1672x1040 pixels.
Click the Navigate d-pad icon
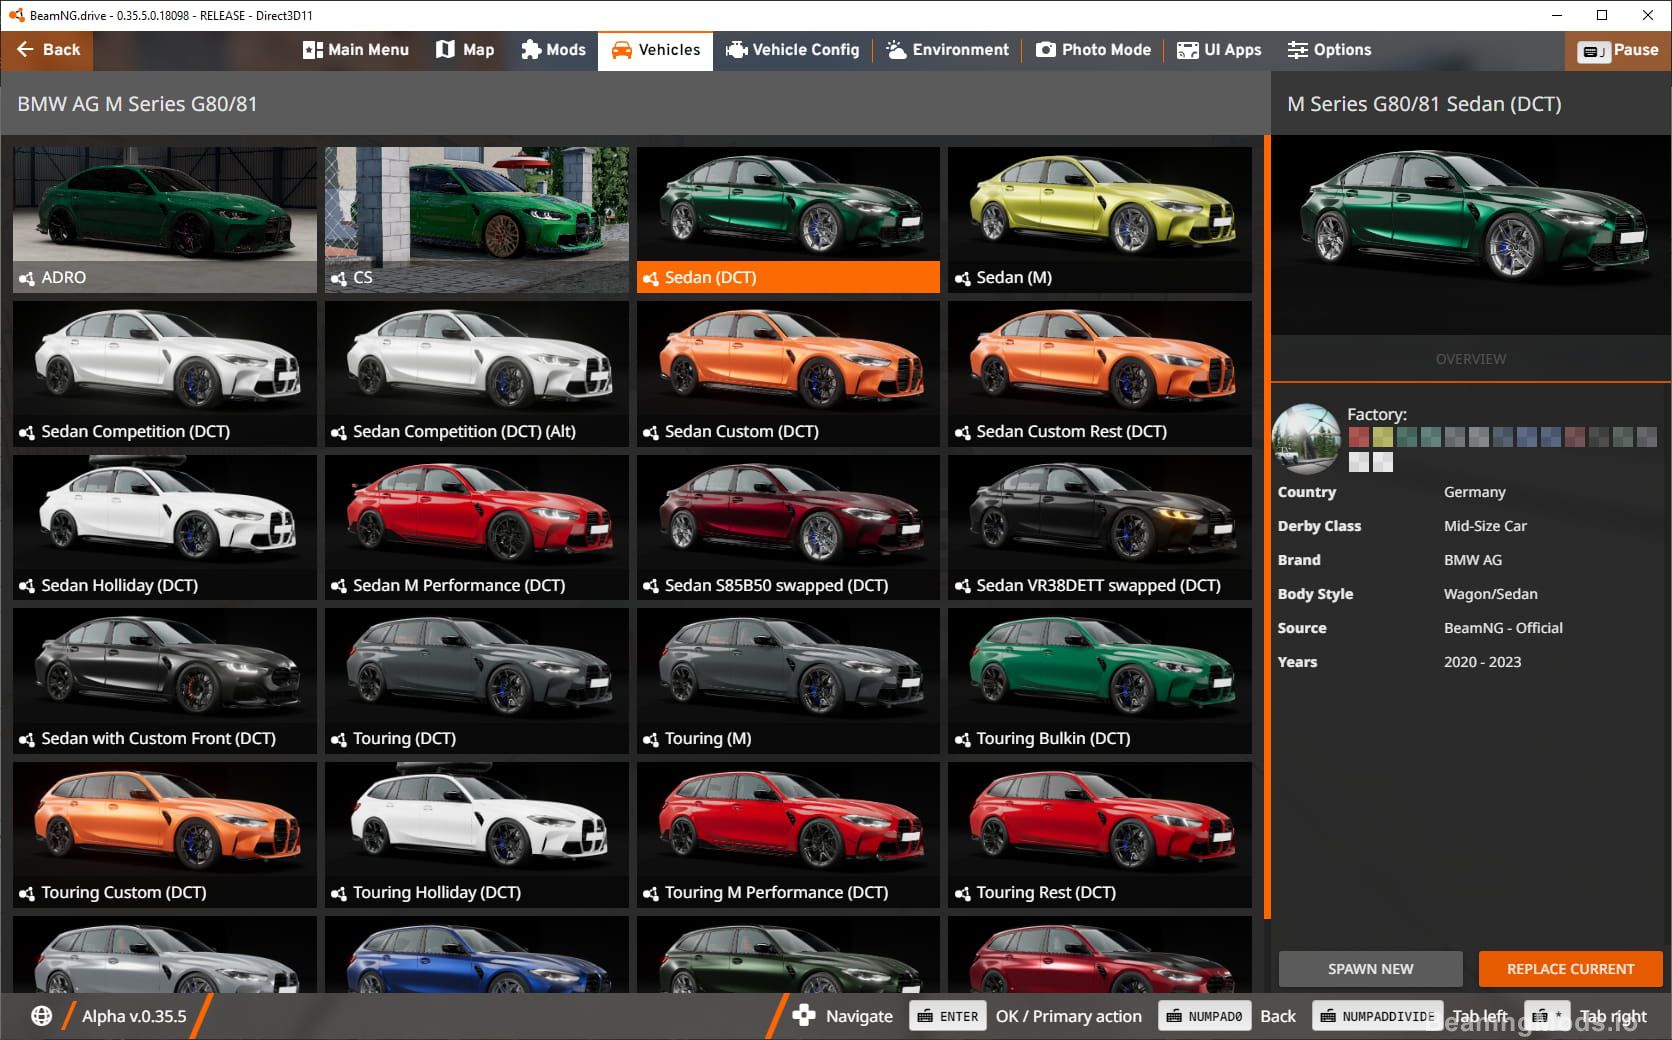tap(804, 1016)
